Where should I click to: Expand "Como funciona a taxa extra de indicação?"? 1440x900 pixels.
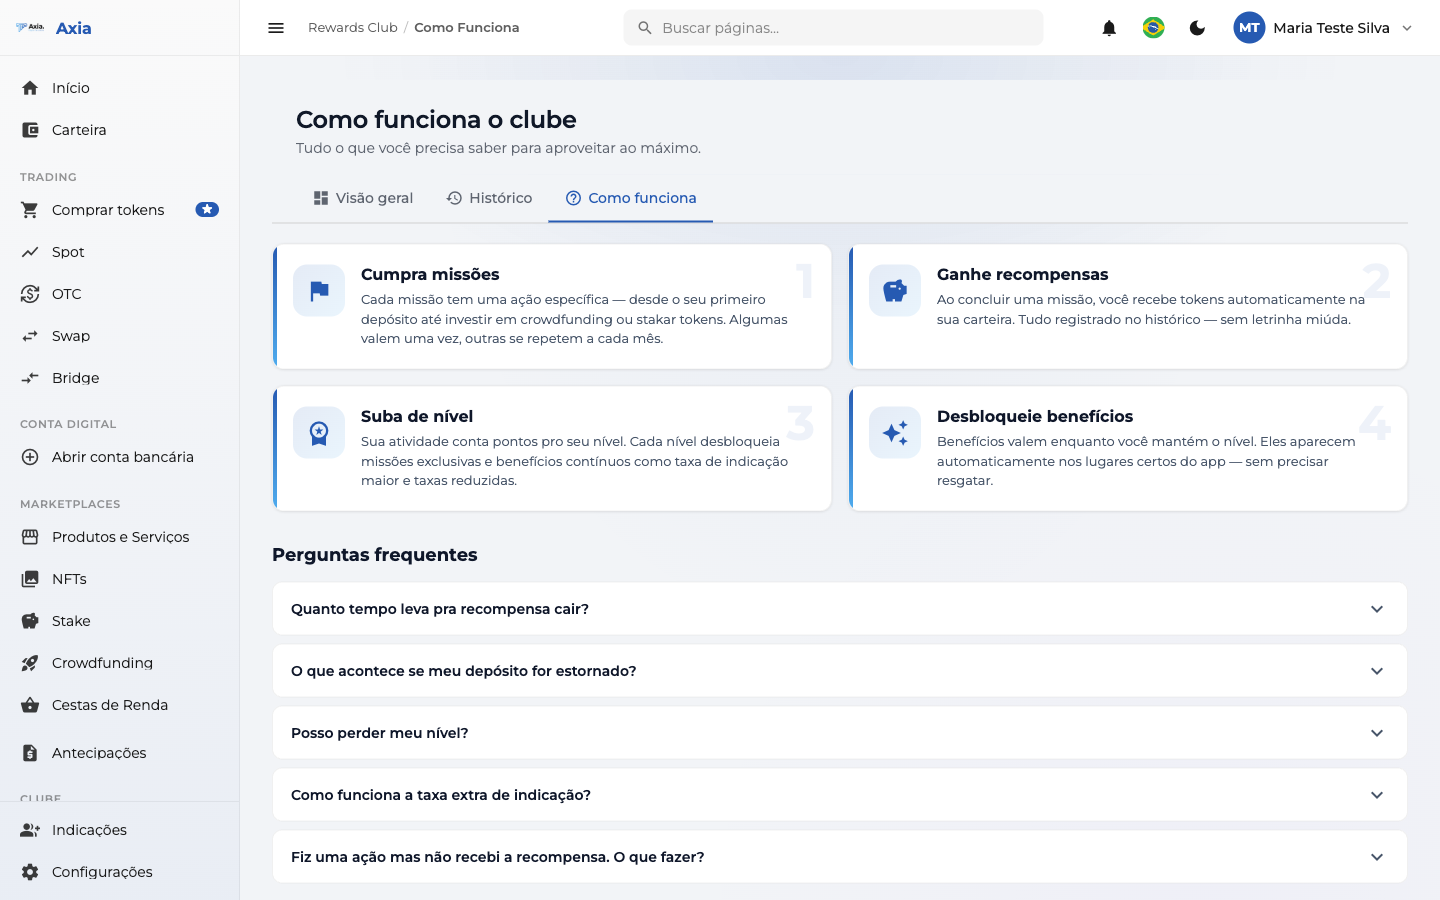(840, 795)
